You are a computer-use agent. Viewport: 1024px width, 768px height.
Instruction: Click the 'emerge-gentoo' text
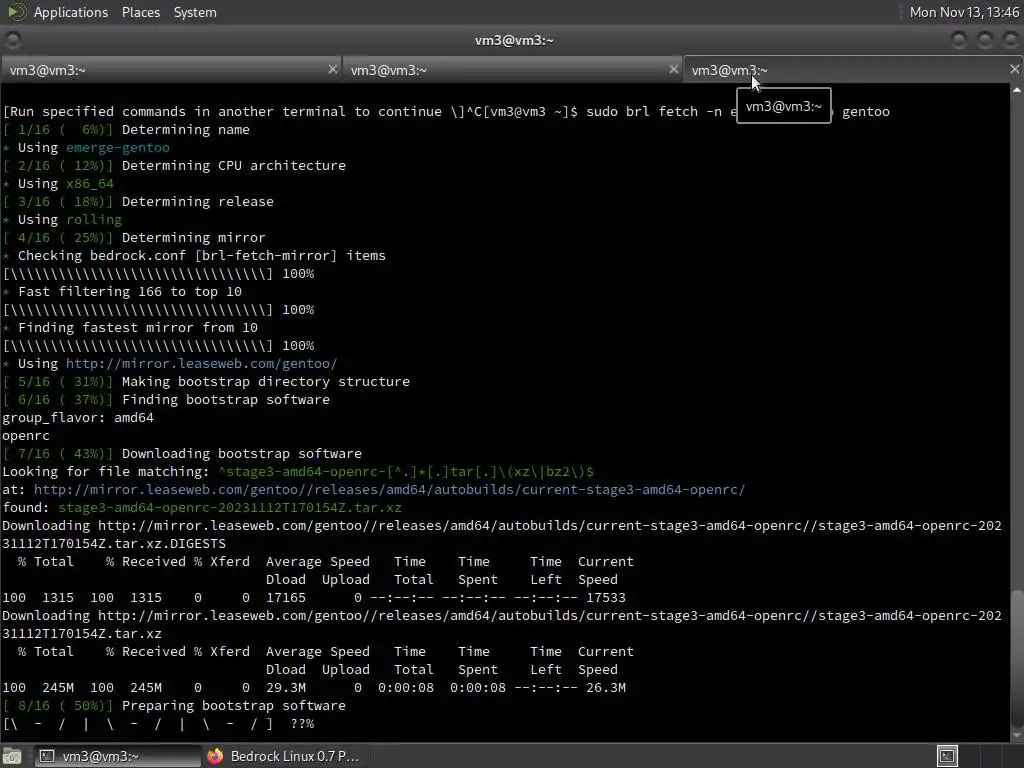point(118,148)
